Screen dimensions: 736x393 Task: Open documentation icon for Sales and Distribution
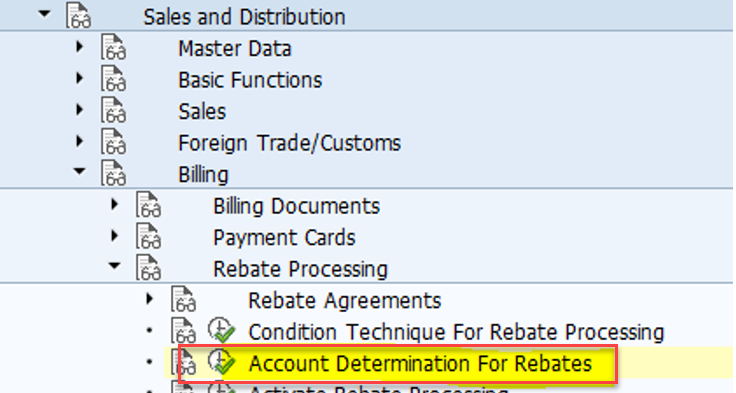point(78,15)
